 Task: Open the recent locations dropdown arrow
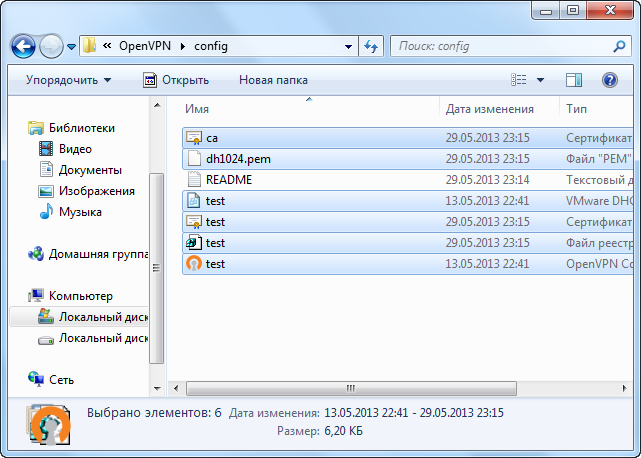(x=72, y=47)
